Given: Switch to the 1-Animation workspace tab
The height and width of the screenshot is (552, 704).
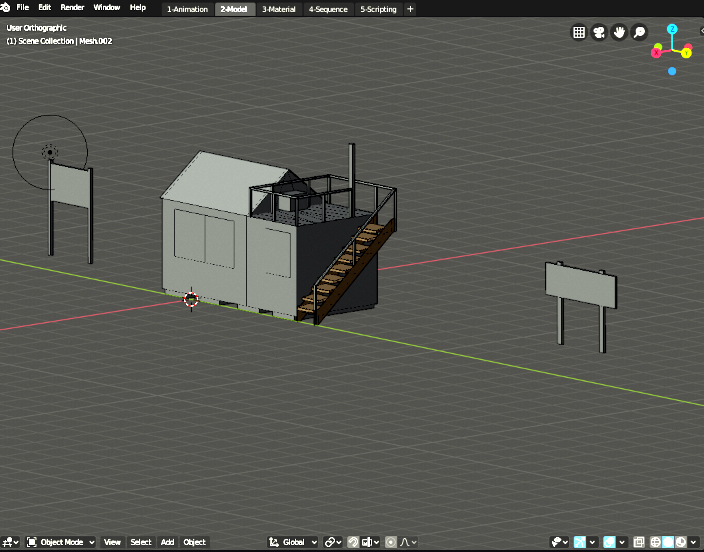Looking at the screenshot, I should click(187, 9).
